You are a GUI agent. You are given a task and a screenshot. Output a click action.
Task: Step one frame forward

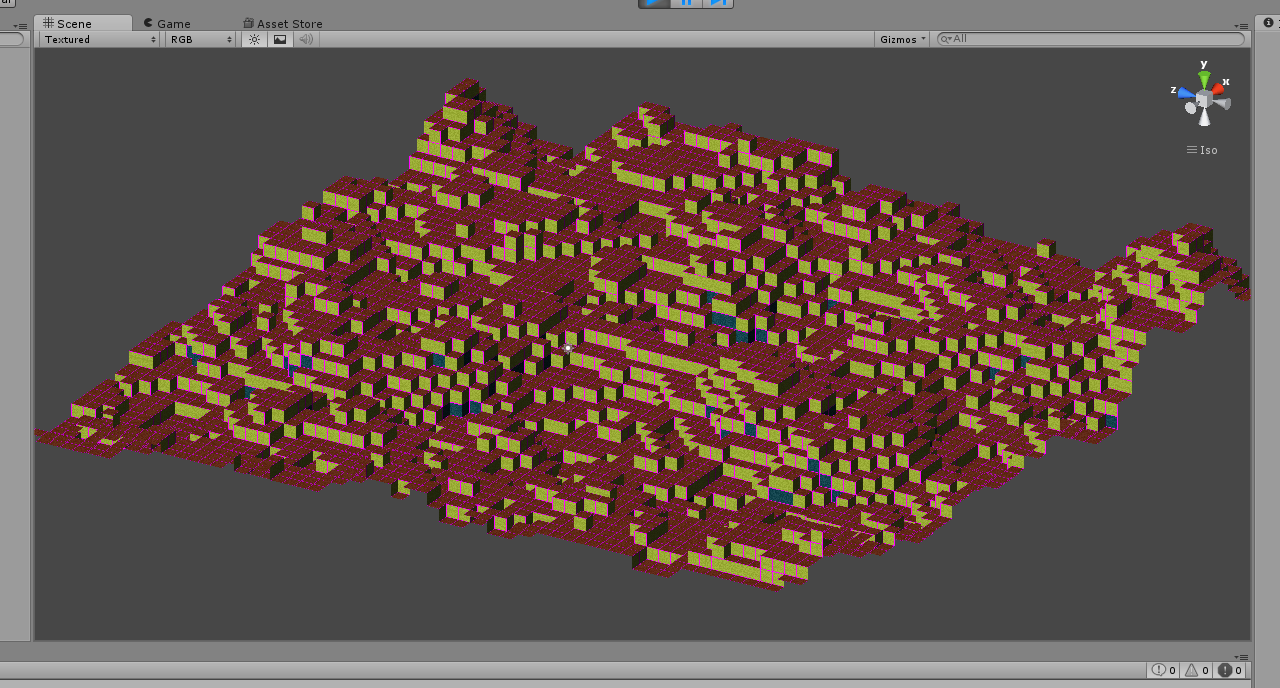tap(719, 3)
